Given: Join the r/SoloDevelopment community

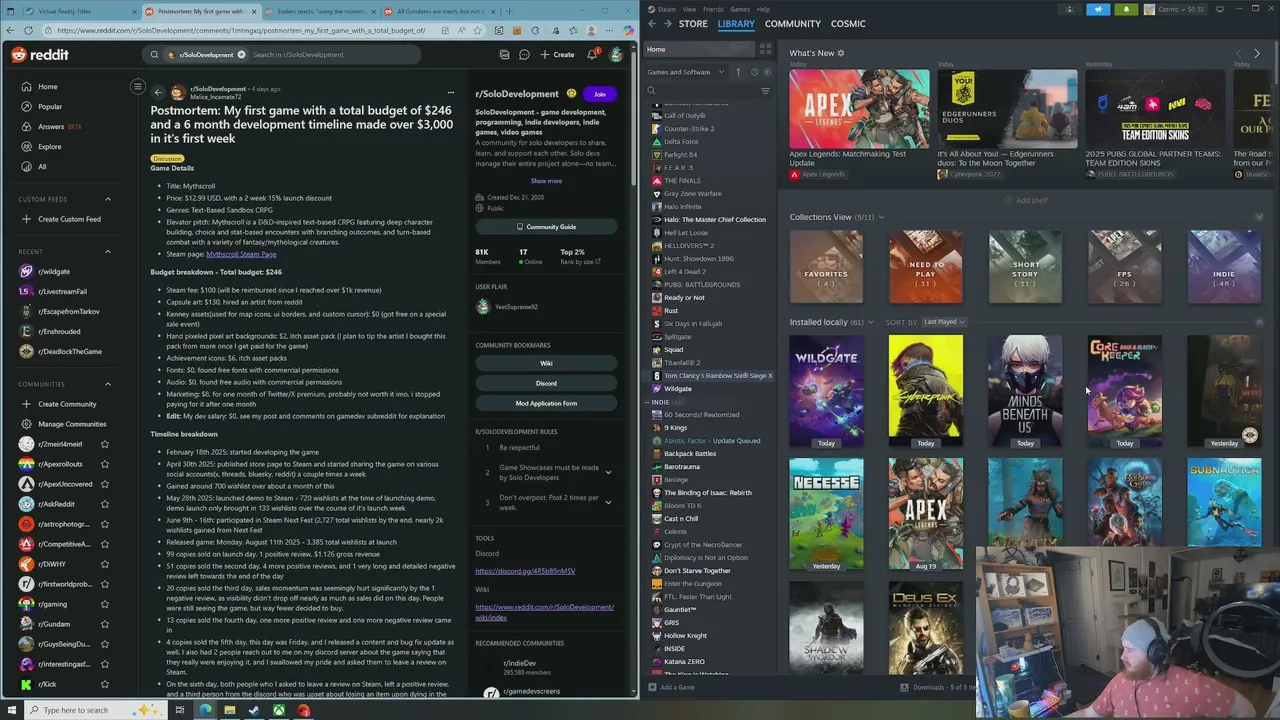Looking at the screenshot, I should point(599,94).
